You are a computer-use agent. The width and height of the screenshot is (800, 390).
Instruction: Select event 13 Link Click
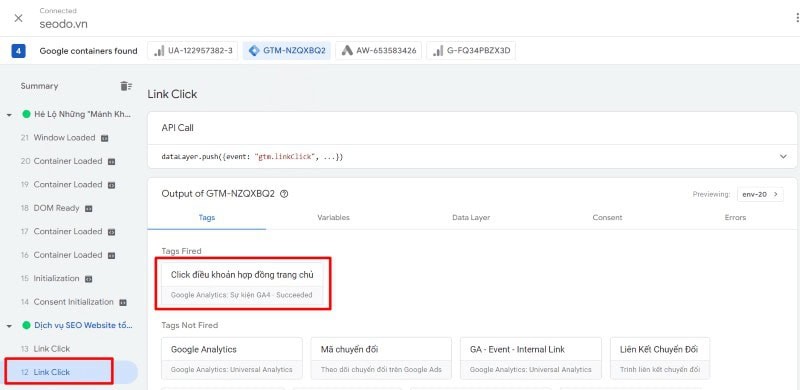45,349
